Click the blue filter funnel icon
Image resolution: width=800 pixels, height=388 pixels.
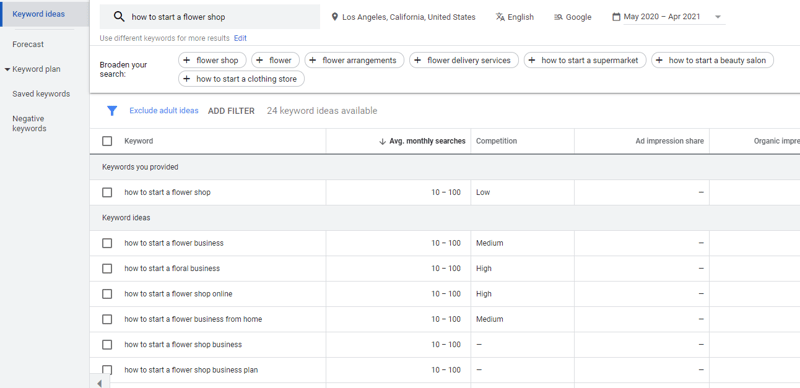(112, 111)
